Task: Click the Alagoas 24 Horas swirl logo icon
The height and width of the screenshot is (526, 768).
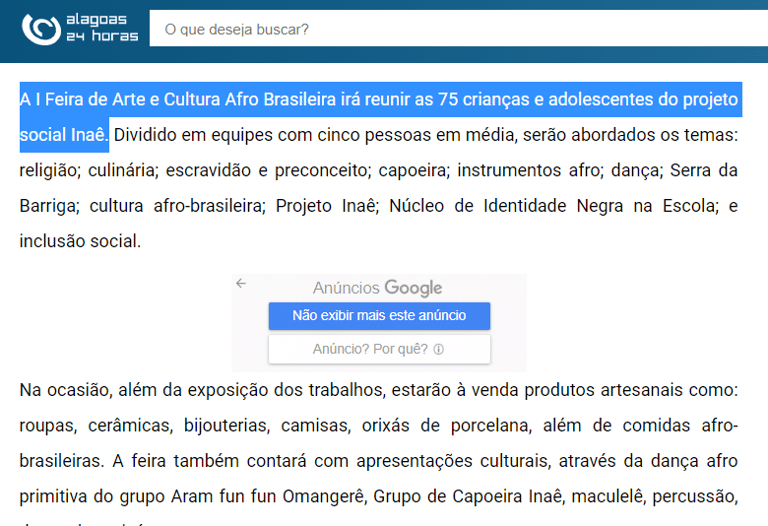Action: (42, 28)
